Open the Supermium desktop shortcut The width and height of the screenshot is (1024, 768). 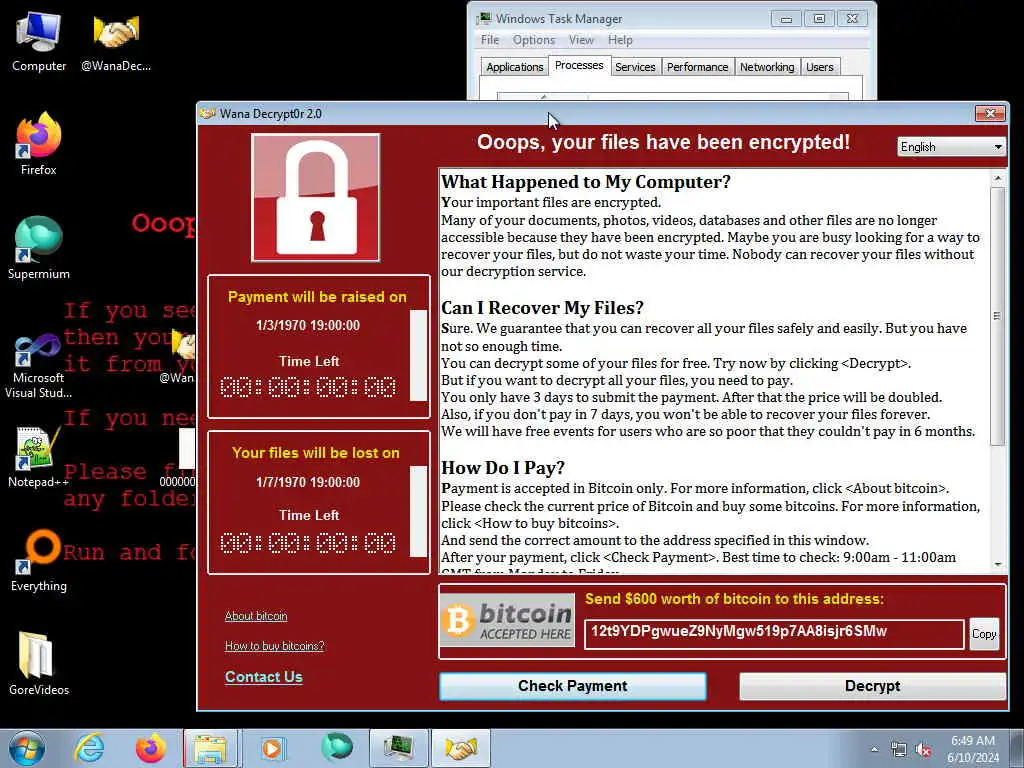(x=39, y=248)
